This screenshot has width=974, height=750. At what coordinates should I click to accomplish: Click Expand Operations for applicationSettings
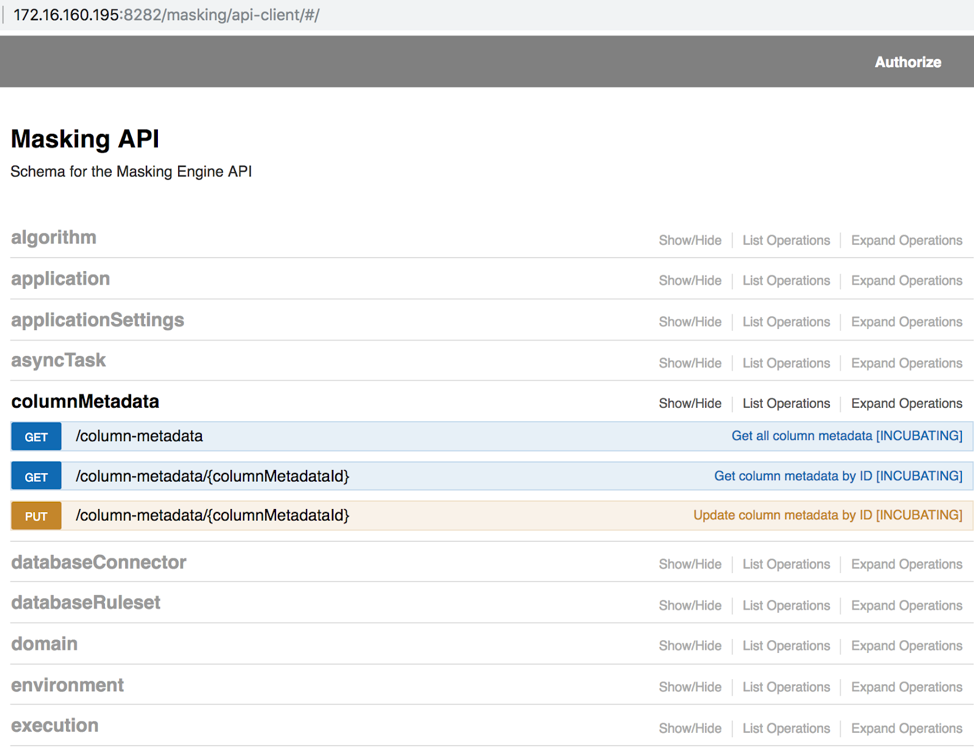906,321
